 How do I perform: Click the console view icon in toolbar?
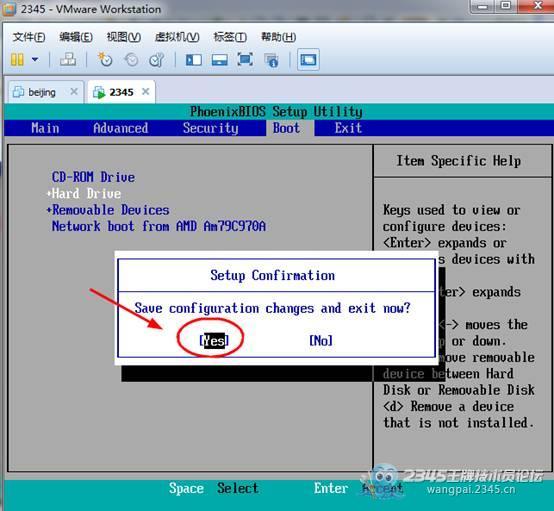308,60
